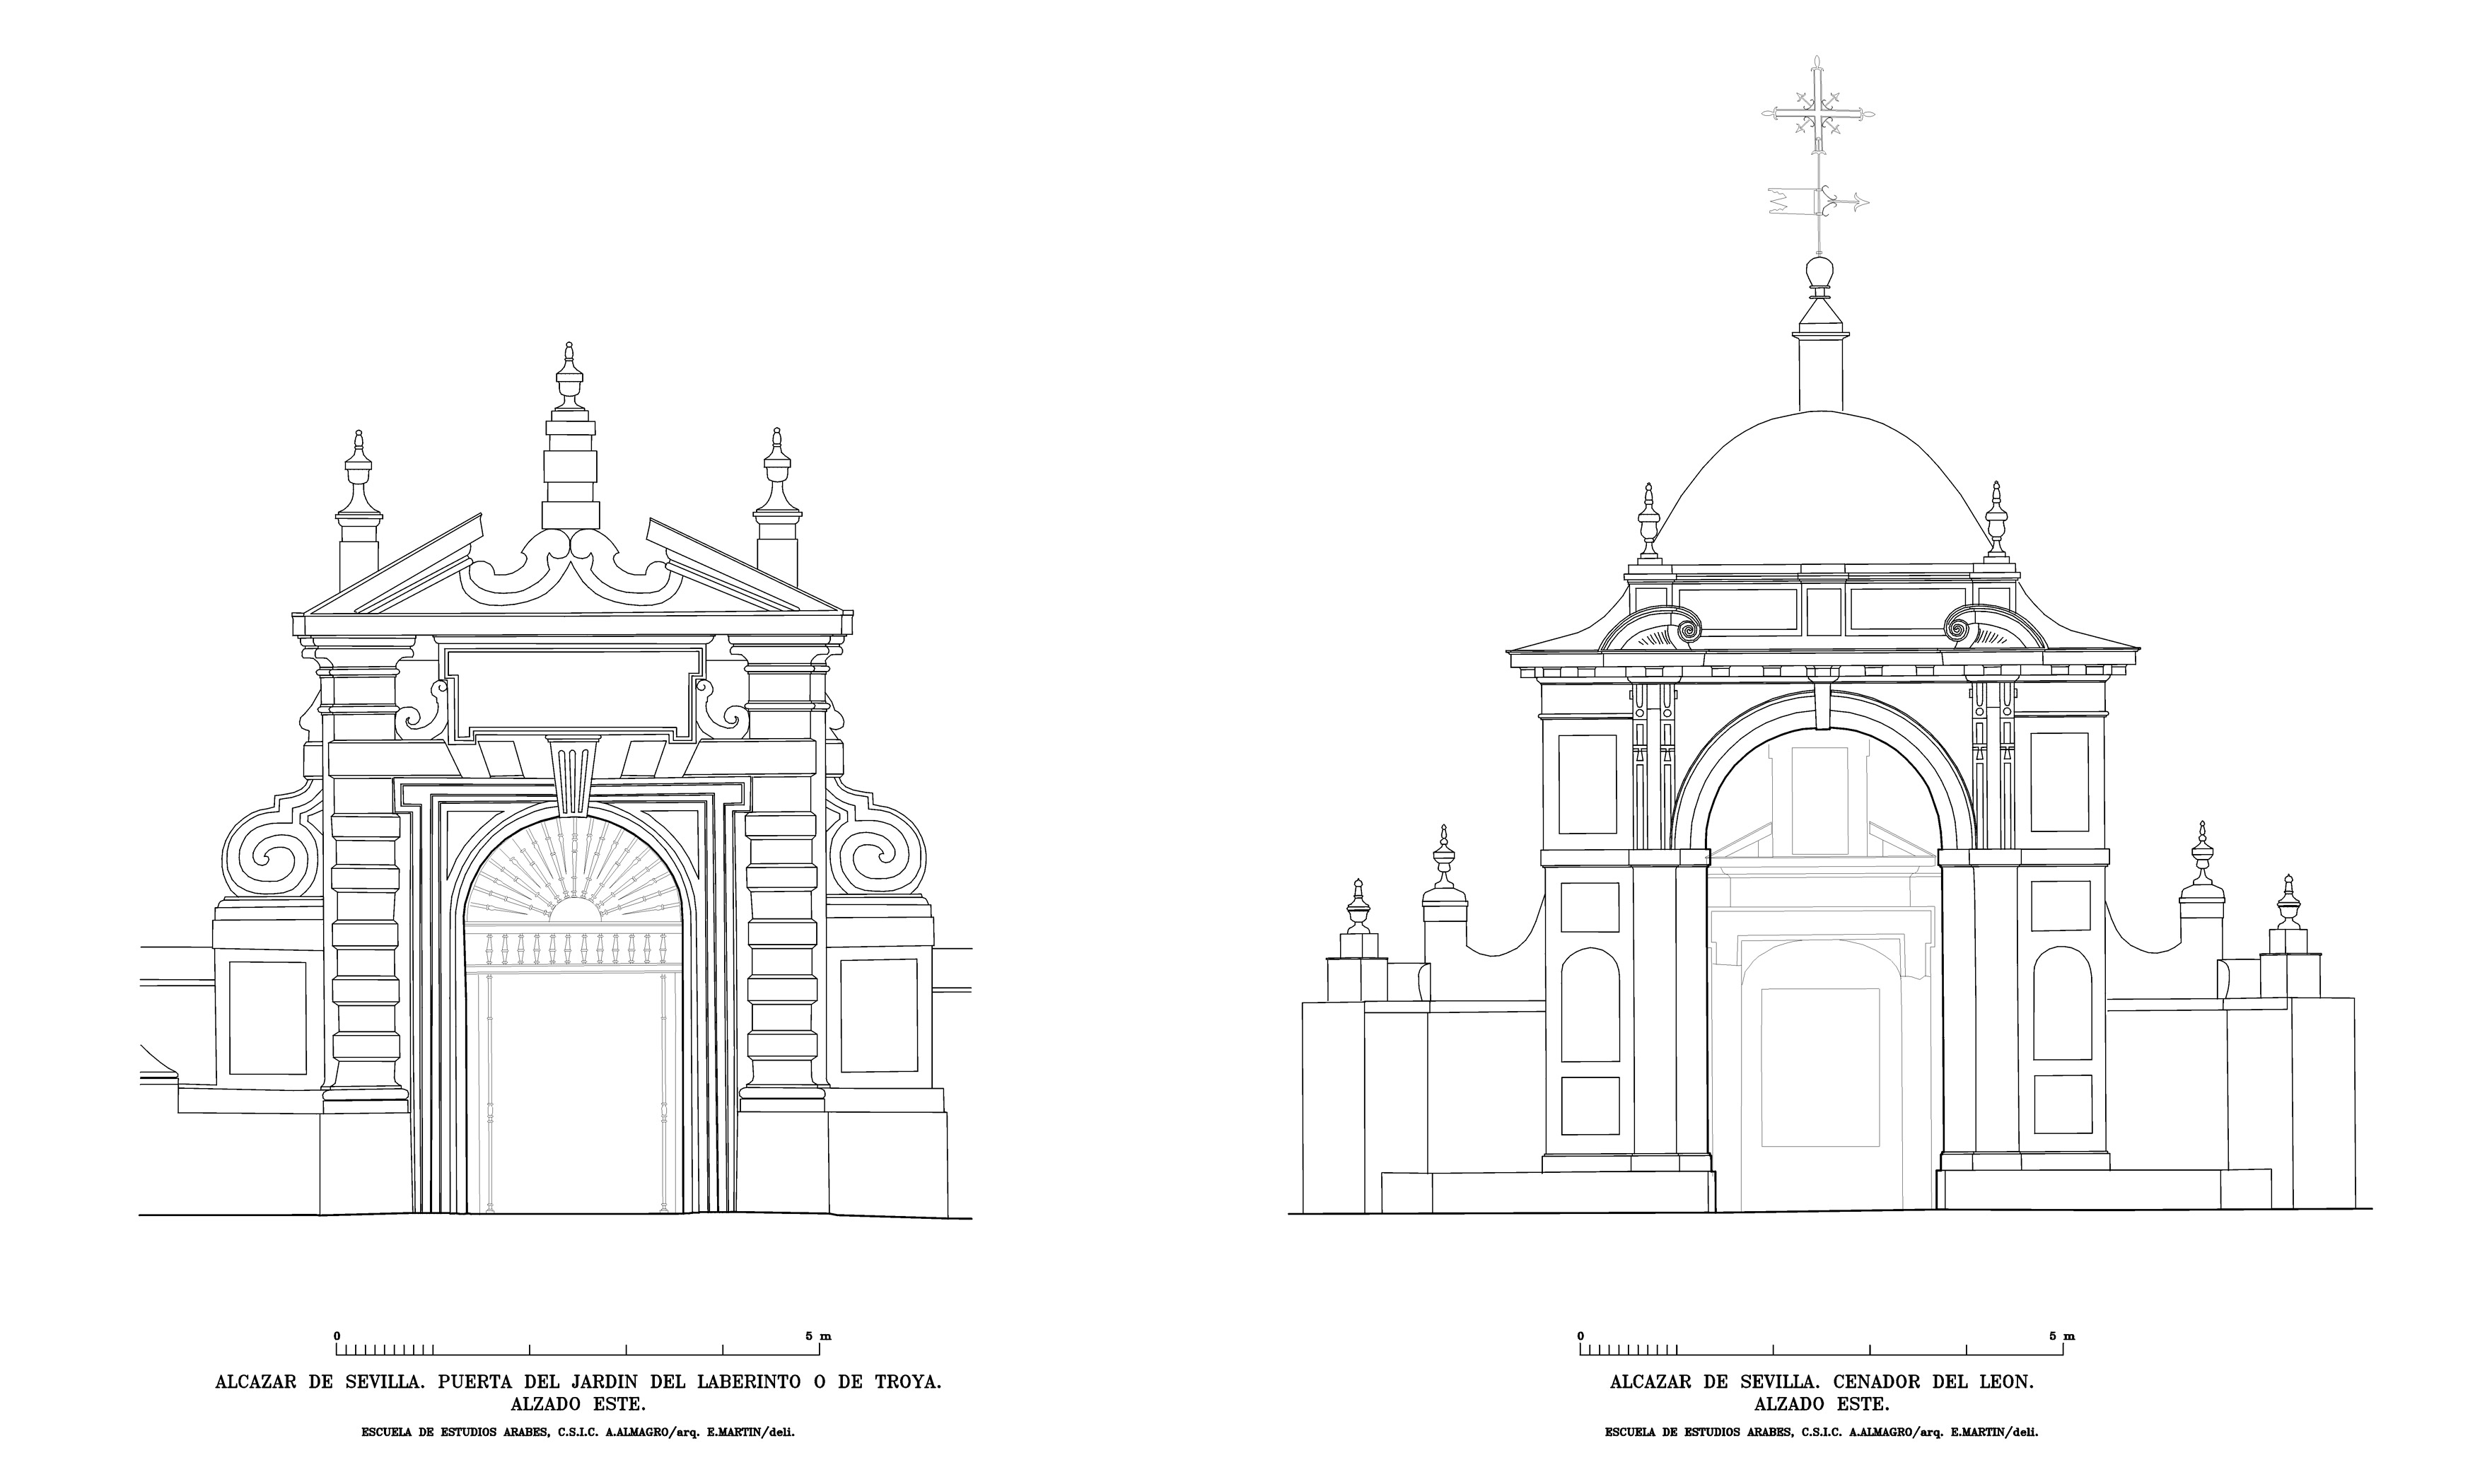The width and height of the screenshot is (2475, 1484).
Task: Click the '5 m' label on the right scale bar
Action: click(x=2062, y=1336)
